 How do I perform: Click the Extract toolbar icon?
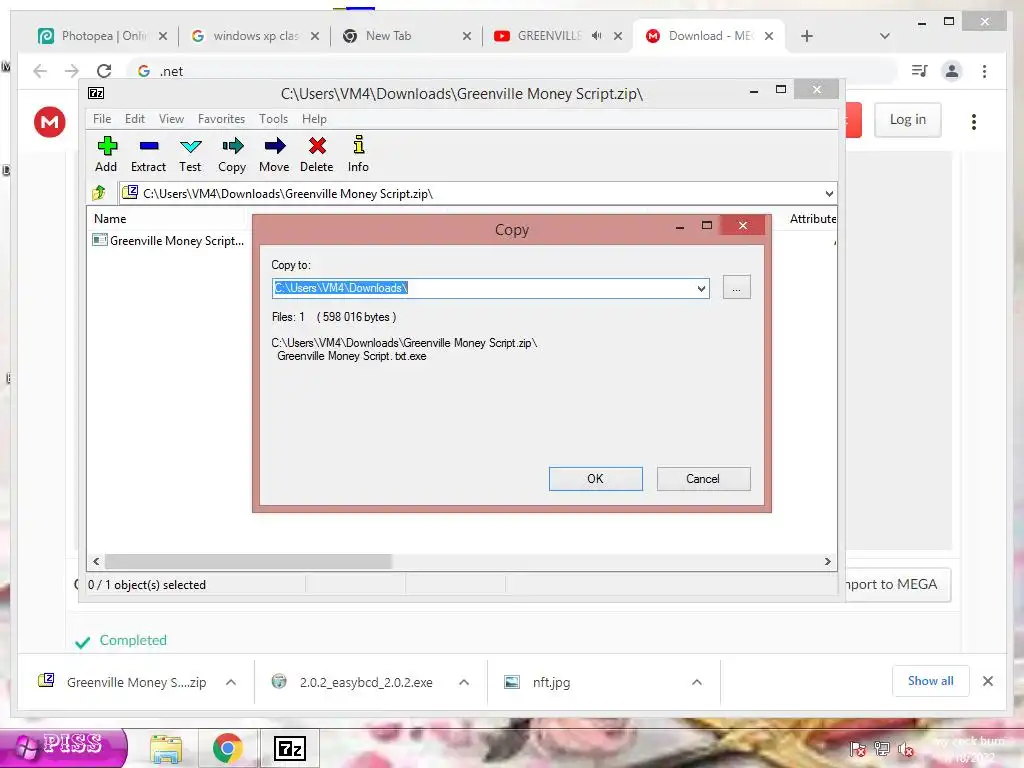coord(148,154)
